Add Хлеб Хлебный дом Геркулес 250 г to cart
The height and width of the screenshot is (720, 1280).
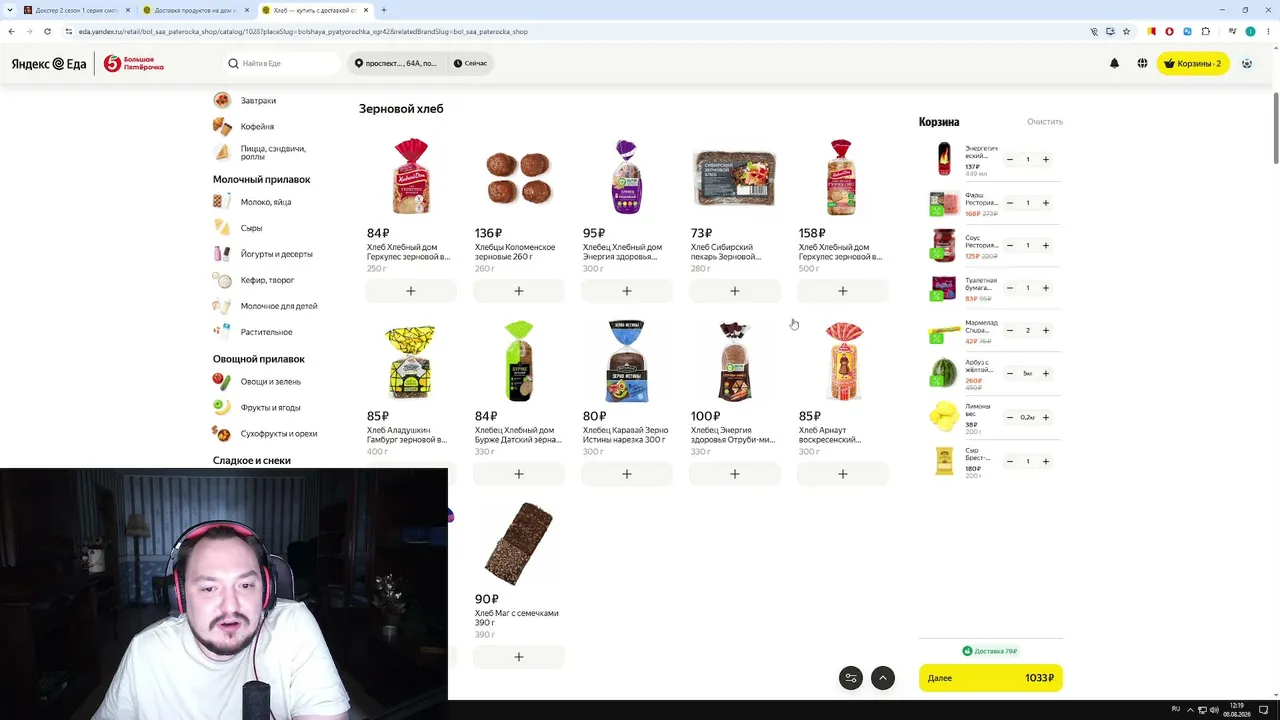(x=411, y=291)
